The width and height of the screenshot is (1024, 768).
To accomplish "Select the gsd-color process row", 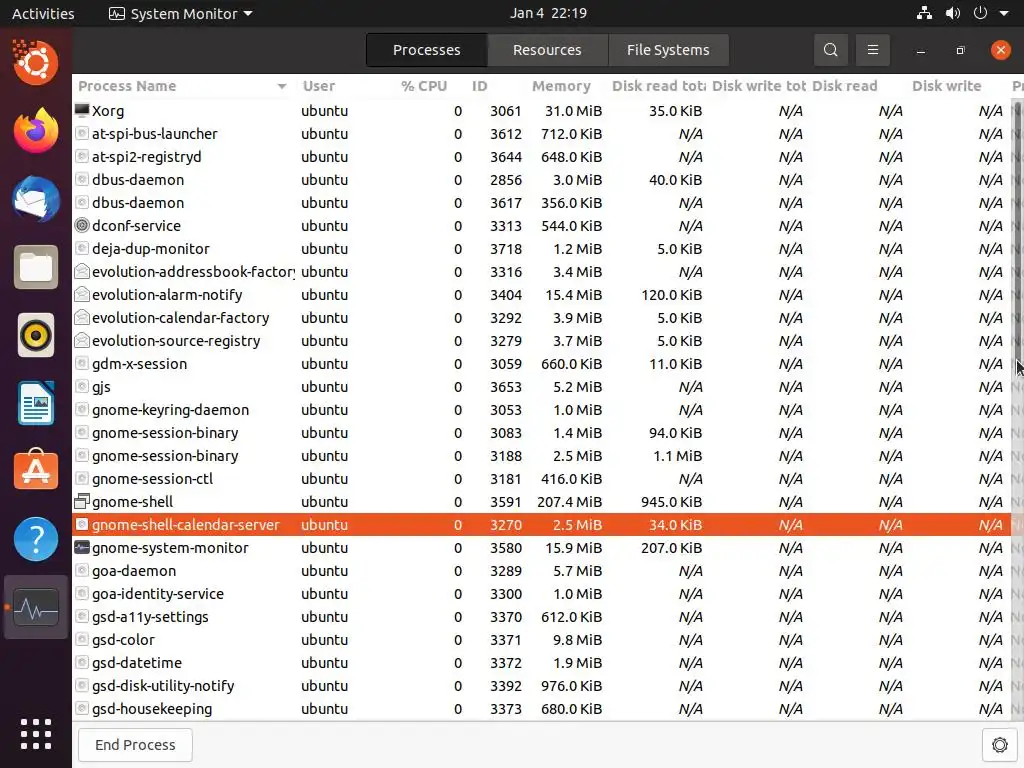I will coord(541,639).
